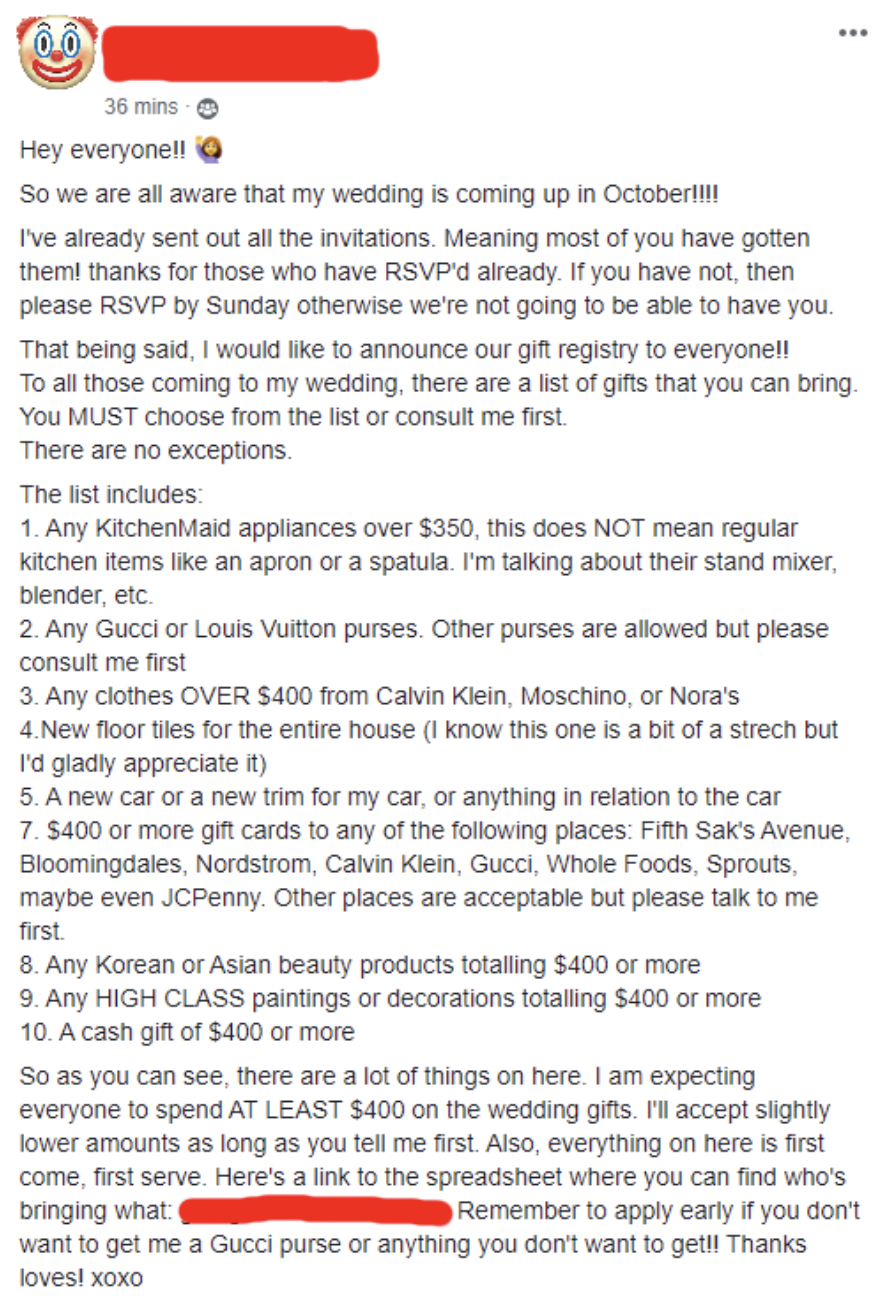Click the "please RSVP by Sunday" line
The width and height of the screenshot is (876, 1302).
pyautogui.click(x=418, y=306)
